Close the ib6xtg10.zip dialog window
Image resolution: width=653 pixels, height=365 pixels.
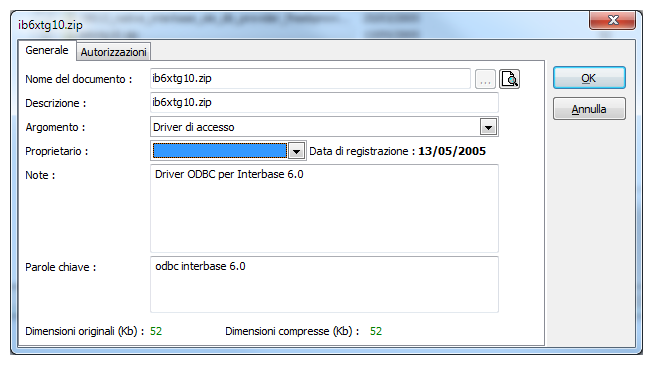click(x=612, y=20)
